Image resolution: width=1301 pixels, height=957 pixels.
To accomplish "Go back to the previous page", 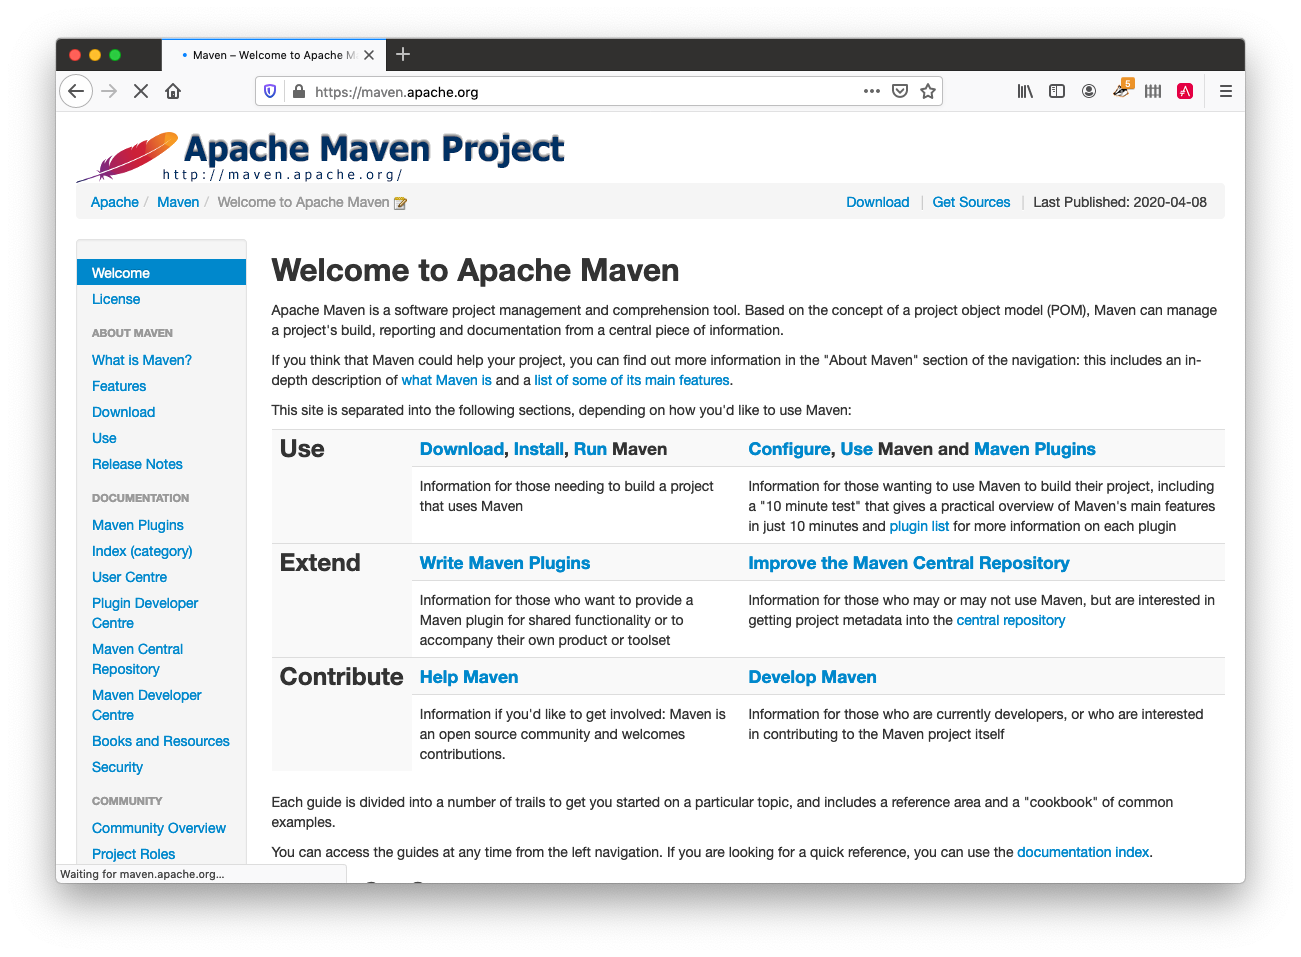I will click(x=76, y=91).
